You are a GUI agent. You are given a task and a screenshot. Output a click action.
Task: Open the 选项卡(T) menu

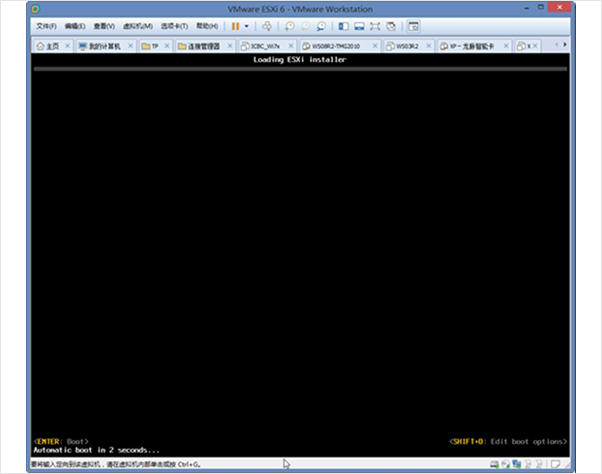coord(174,26)
